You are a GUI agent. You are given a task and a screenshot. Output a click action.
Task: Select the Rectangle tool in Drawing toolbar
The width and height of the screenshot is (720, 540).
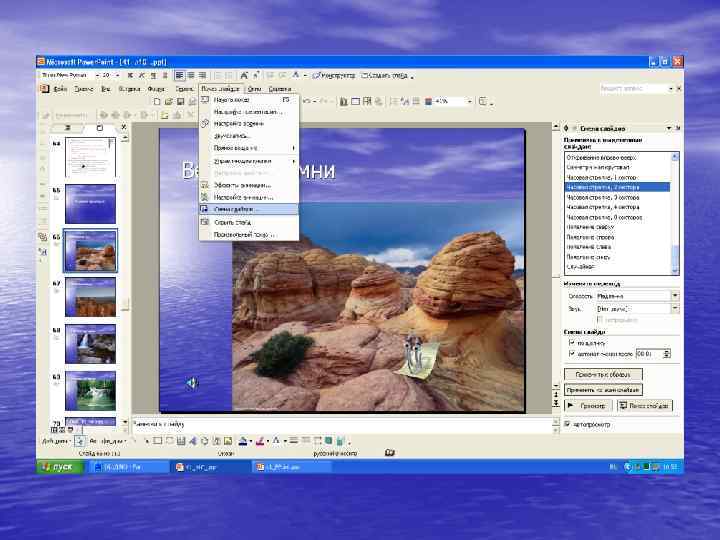pyautogui.click(x=158, y=441)
